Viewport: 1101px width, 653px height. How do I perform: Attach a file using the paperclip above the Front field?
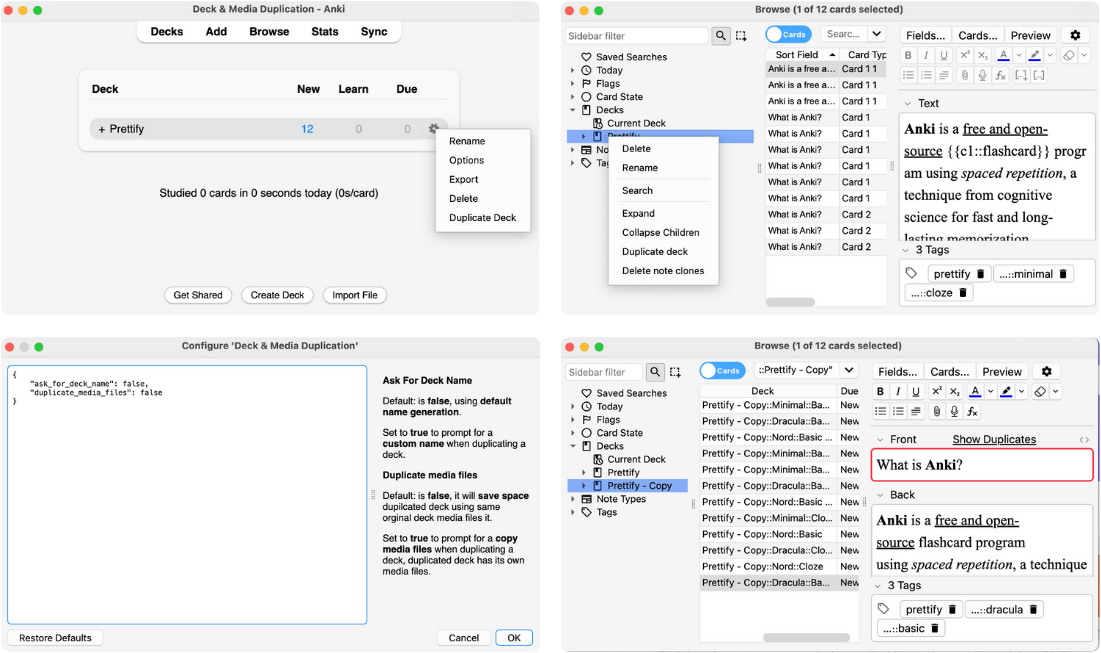tap(936, 411)
